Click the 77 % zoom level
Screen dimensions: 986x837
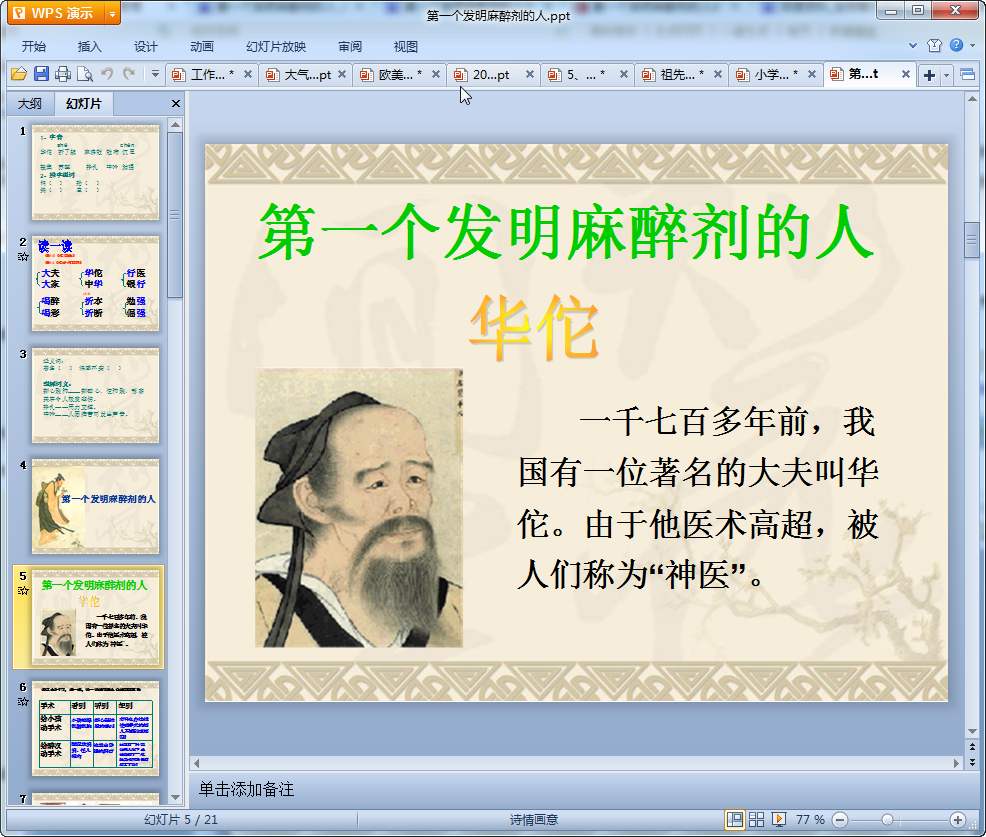pyautogui.click(x=810, y=819)
